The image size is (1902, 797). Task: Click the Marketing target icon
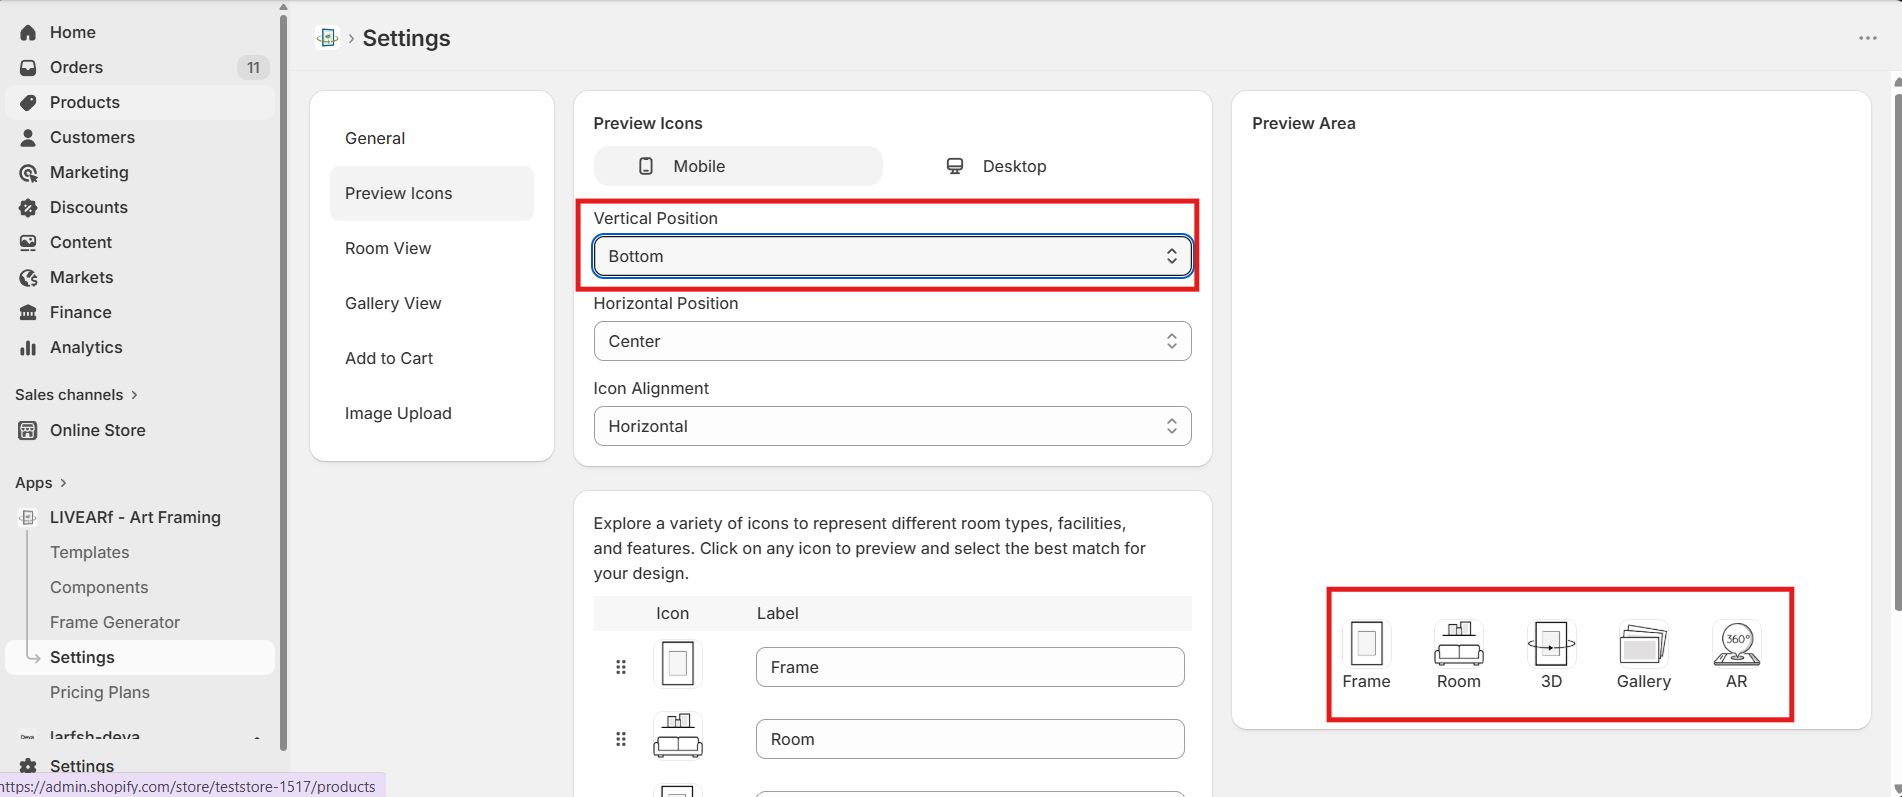(28, 172)
